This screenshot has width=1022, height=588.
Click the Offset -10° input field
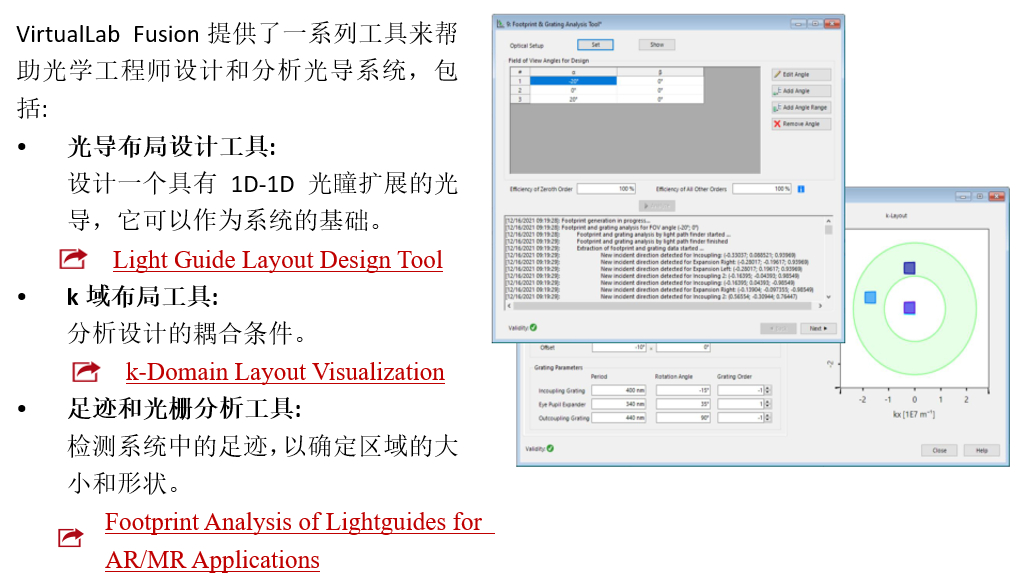click(619, 347)
